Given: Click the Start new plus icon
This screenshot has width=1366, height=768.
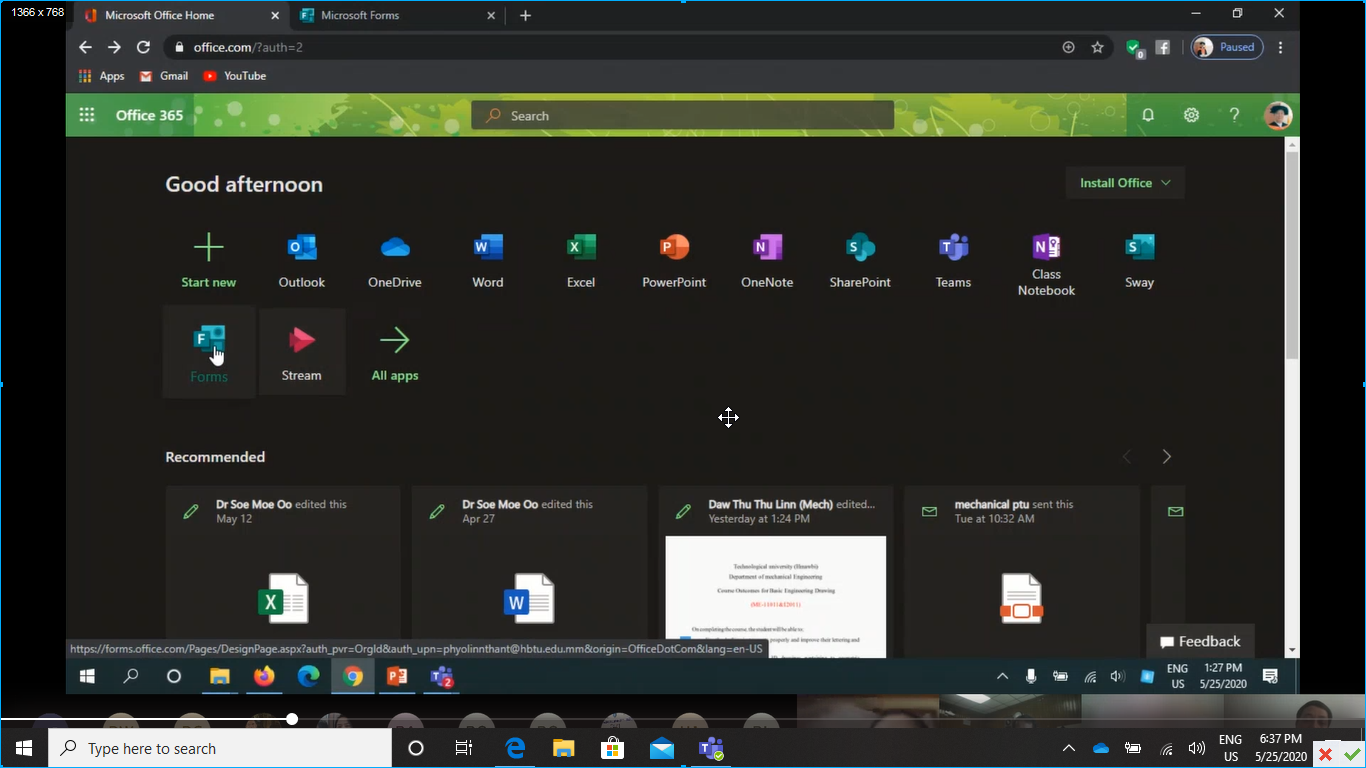Looking at the screenshot, I should (x=209, y=247).
